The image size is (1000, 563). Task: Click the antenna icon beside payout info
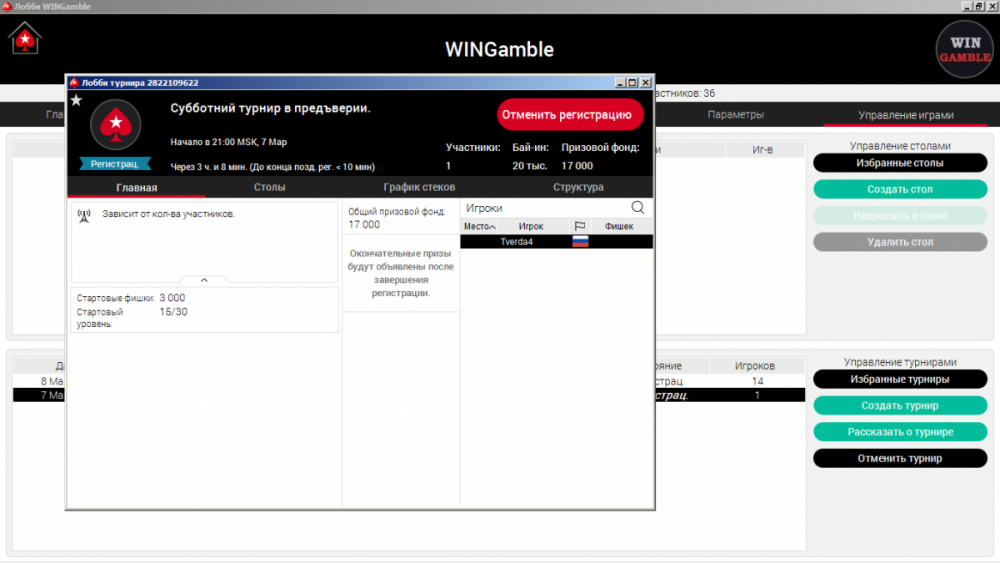point(84,215)
